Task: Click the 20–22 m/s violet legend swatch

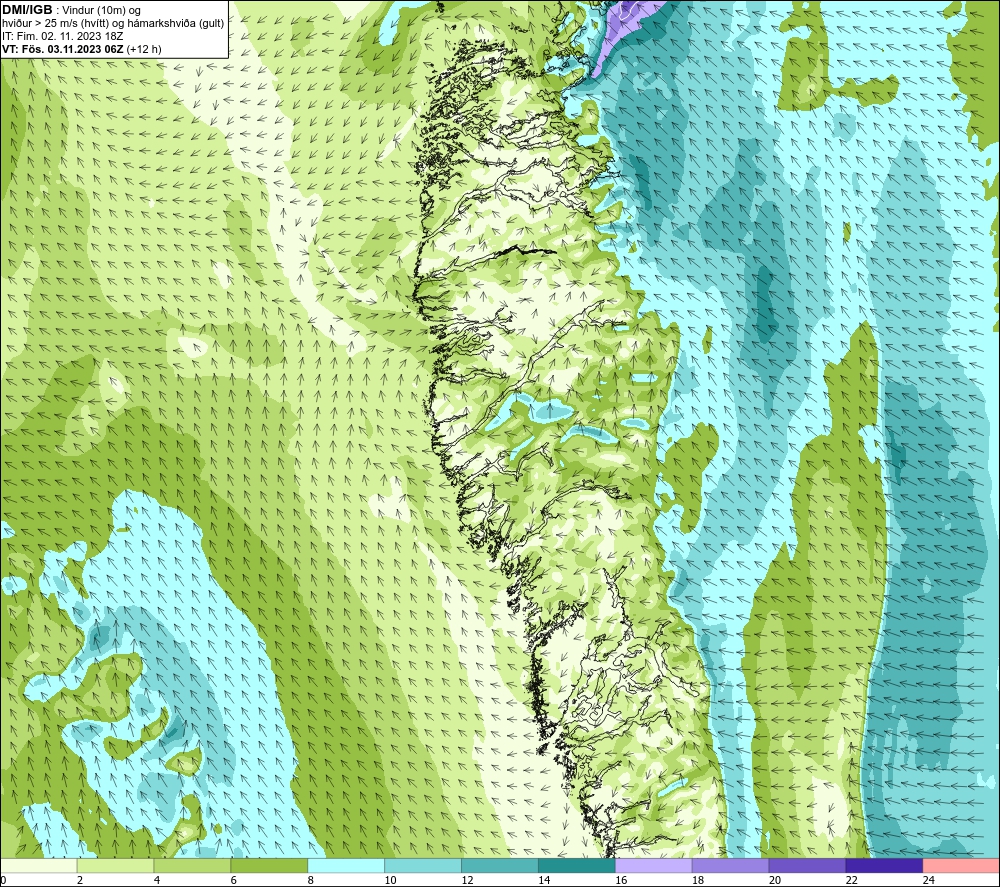Action: [807, 866]
